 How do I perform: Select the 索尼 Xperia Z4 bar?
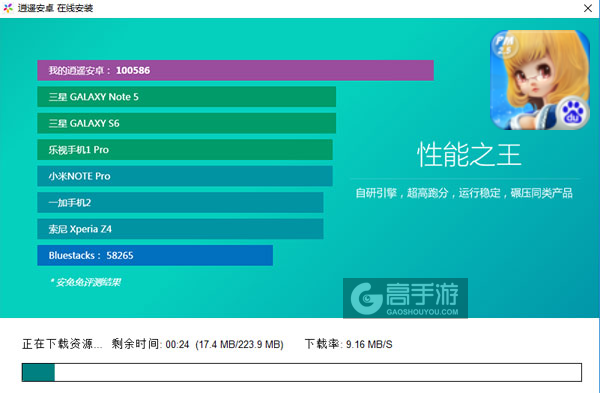pos(180,229)
